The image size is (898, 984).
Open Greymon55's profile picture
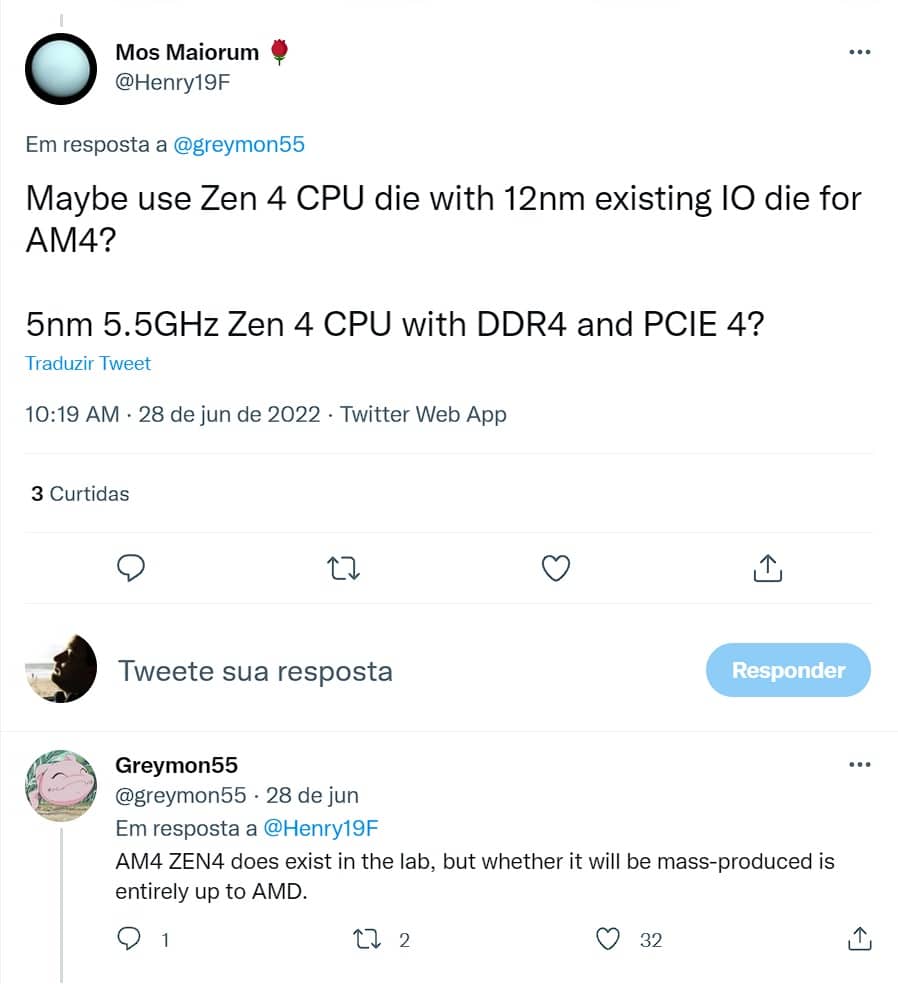coord(61,786)
